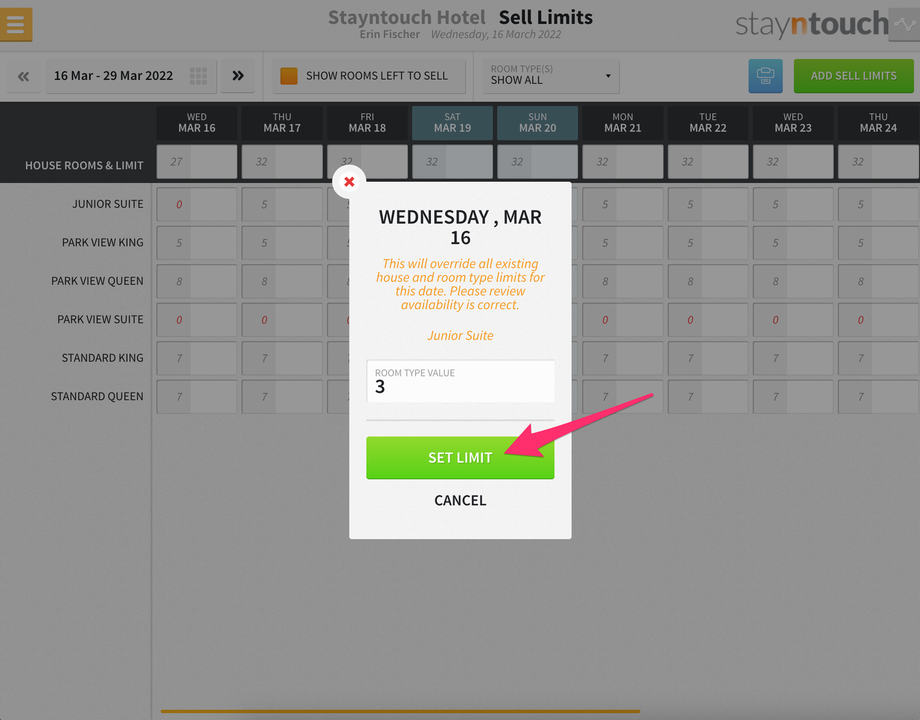Click house limit cell for Mar 21

623,161
